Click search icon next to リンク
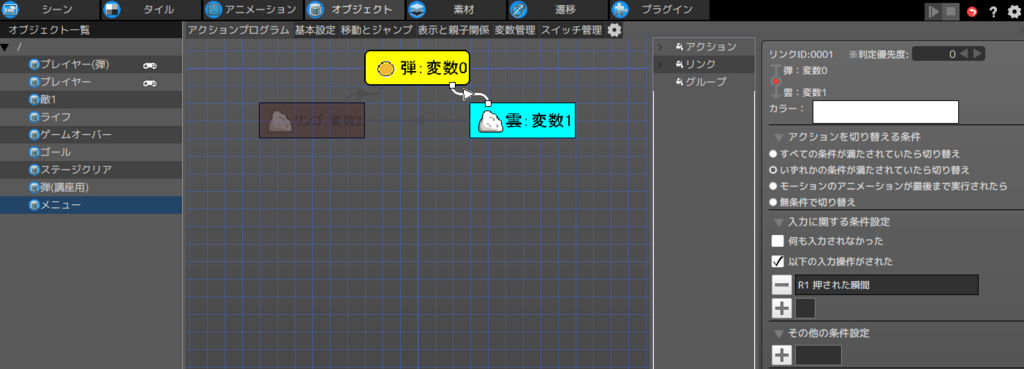 (x=680, y=64)
